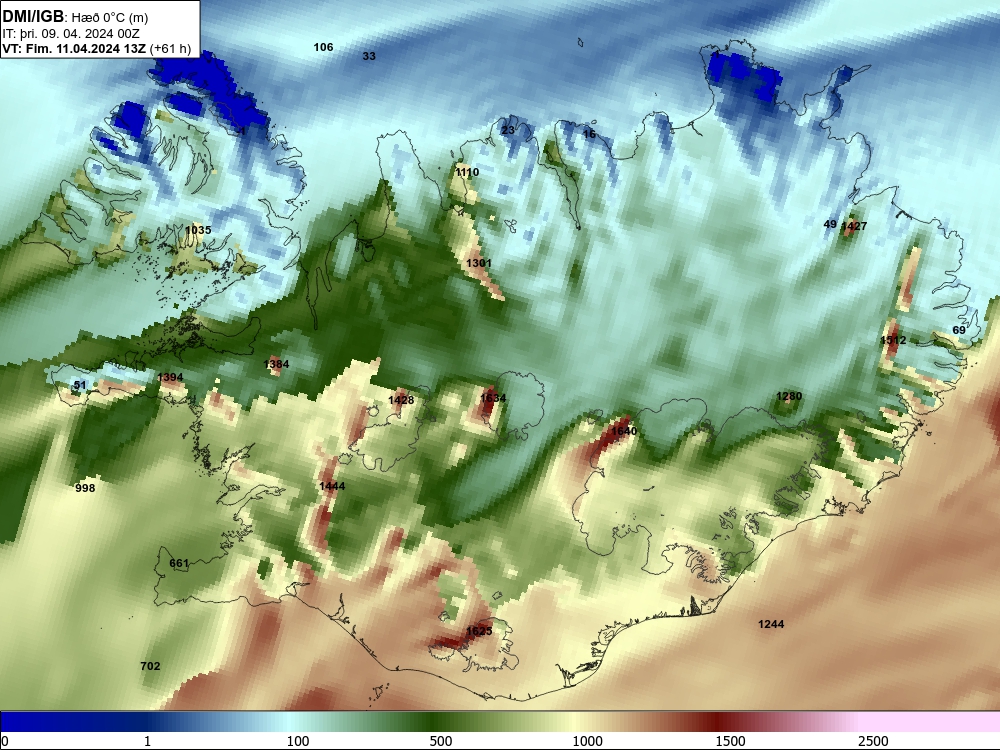Viewport: 1000px width, 750px height.
Task: Click the map value 998
Action: point(85,489)
